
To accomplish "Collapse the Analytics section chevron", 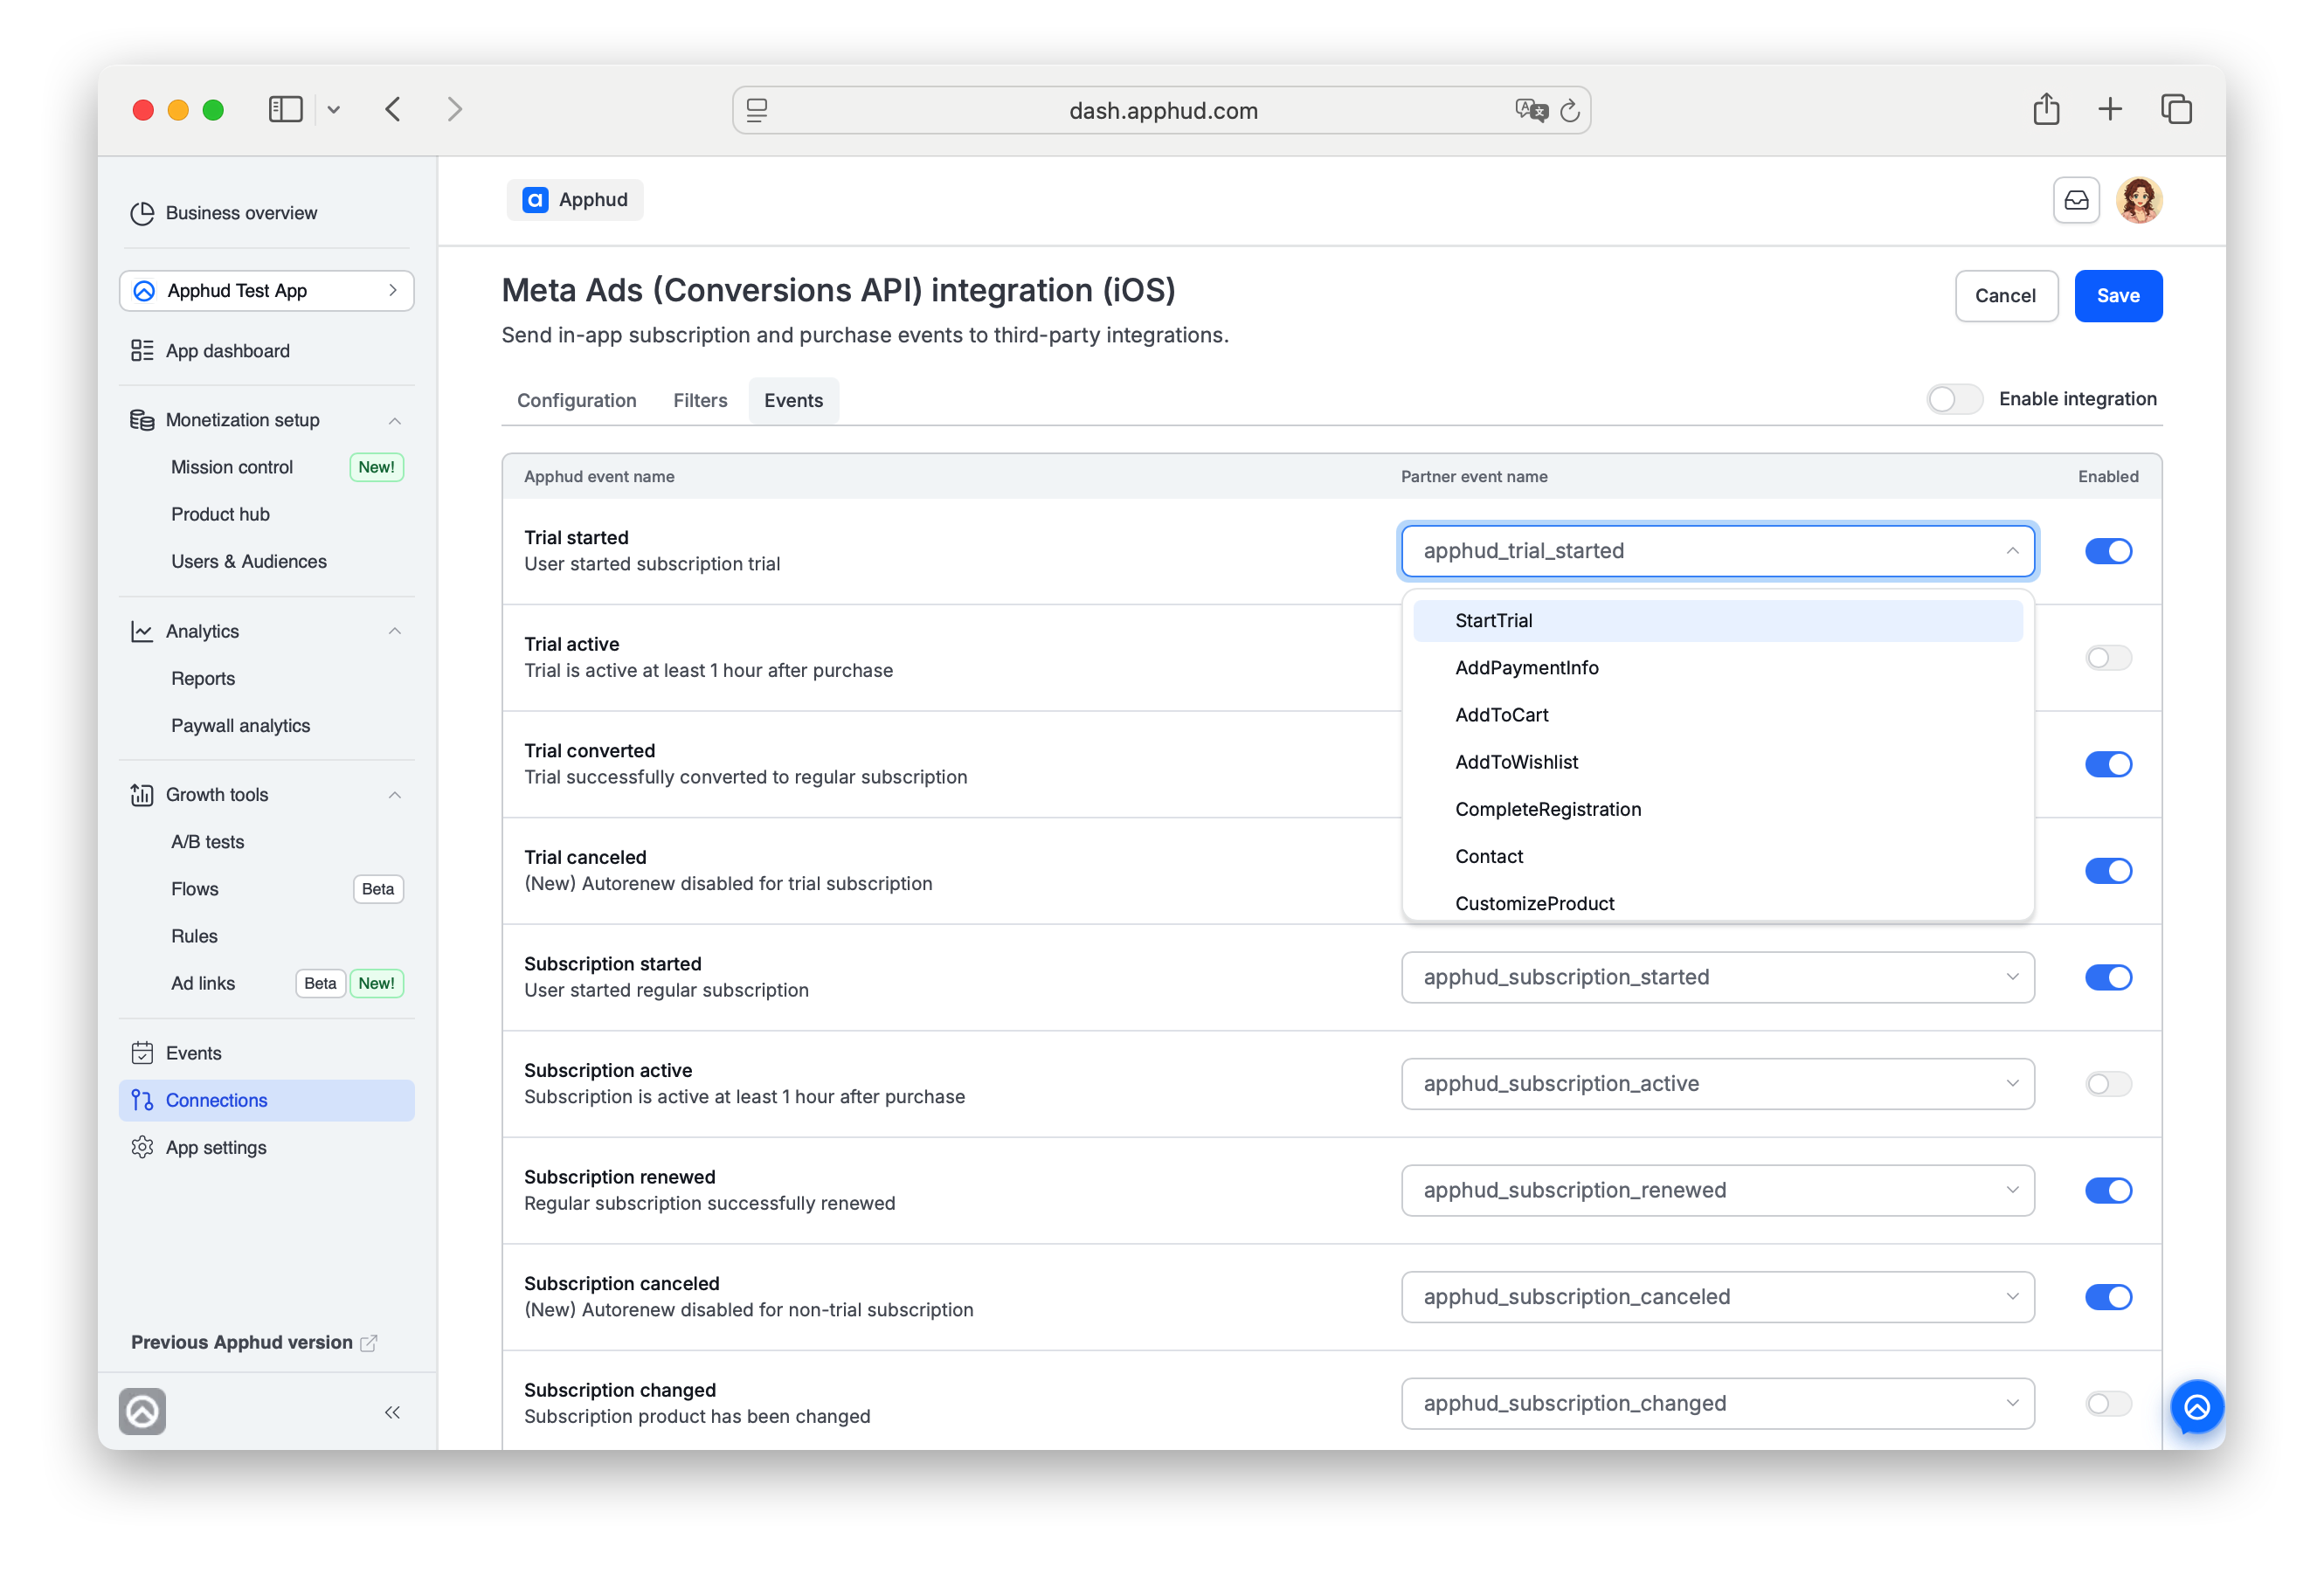I will (395, 631).
